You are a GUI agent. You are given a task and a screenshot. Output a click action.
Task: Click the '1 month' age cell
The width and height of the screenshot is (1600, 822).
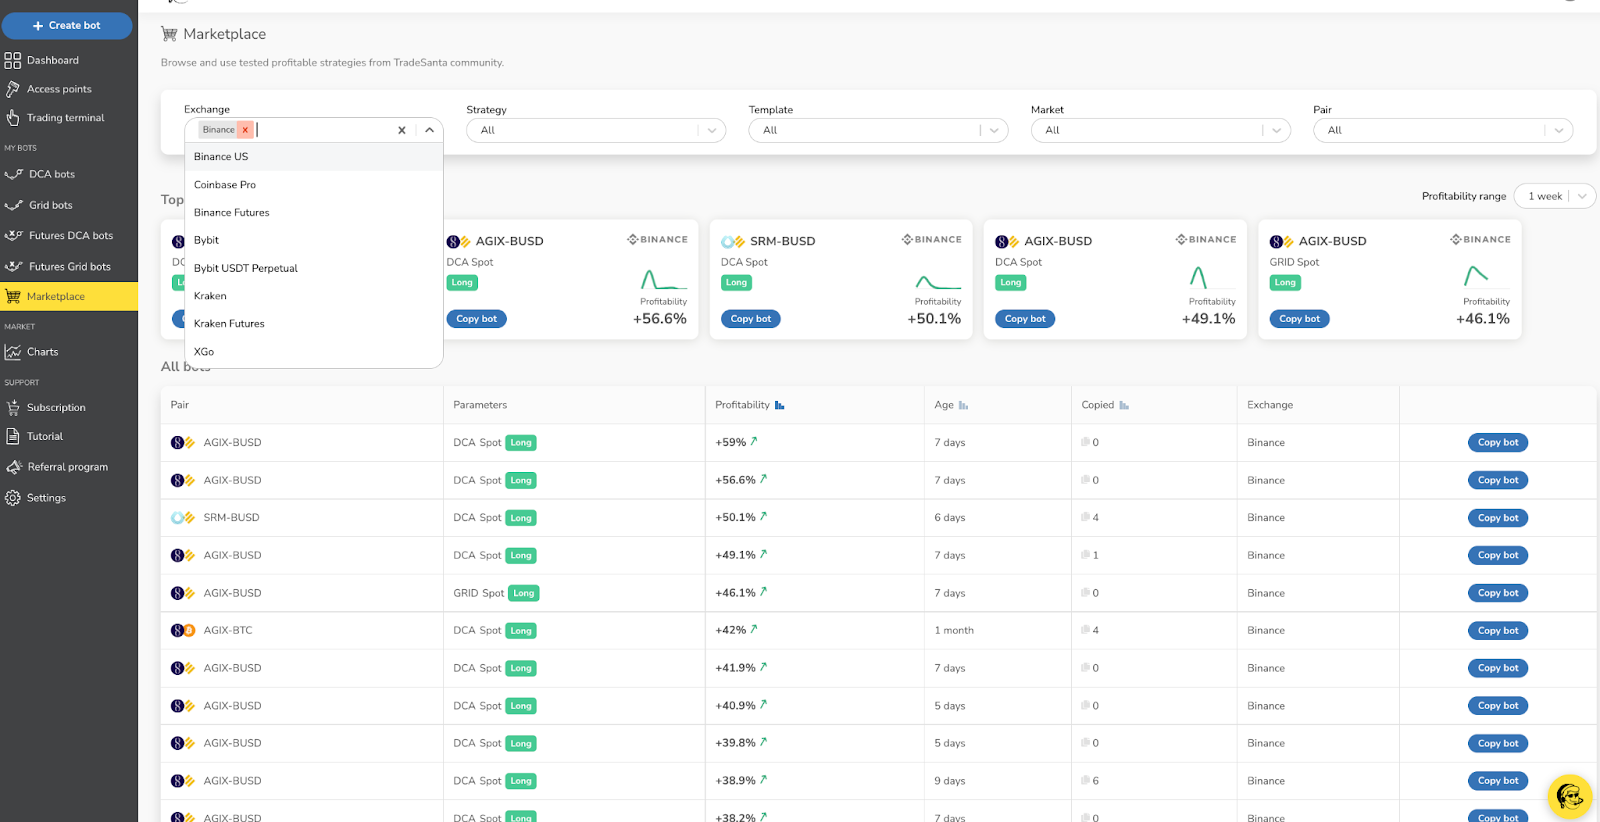954,631
